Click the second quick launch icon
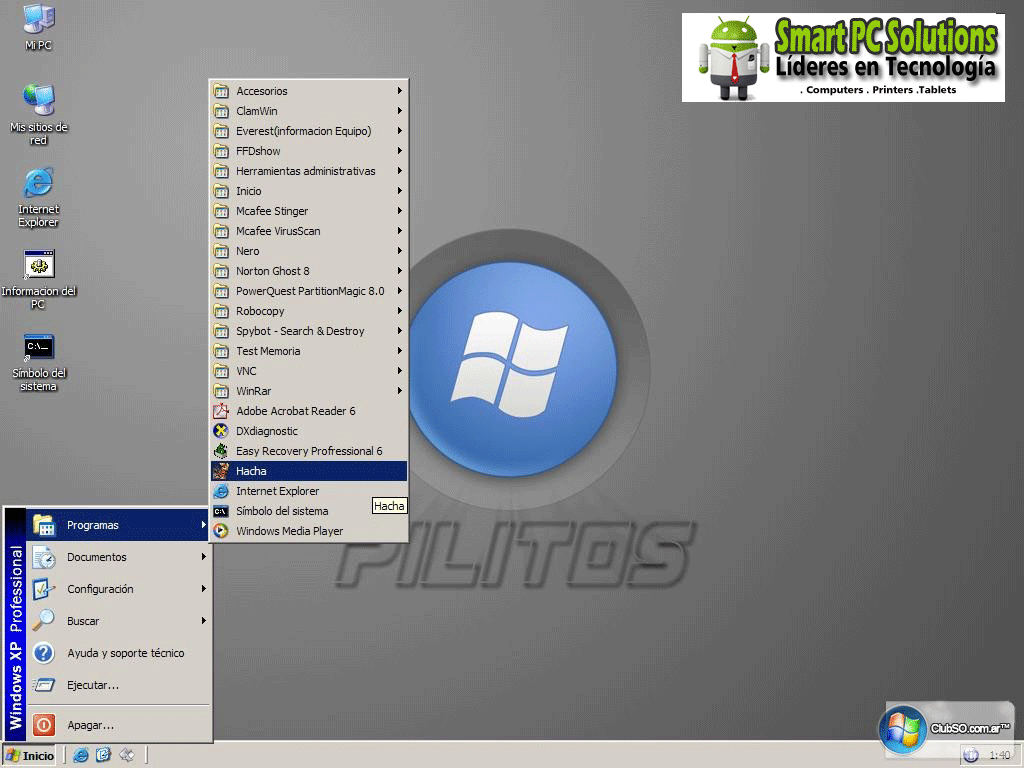1024x768 pixels. [103, 755]
